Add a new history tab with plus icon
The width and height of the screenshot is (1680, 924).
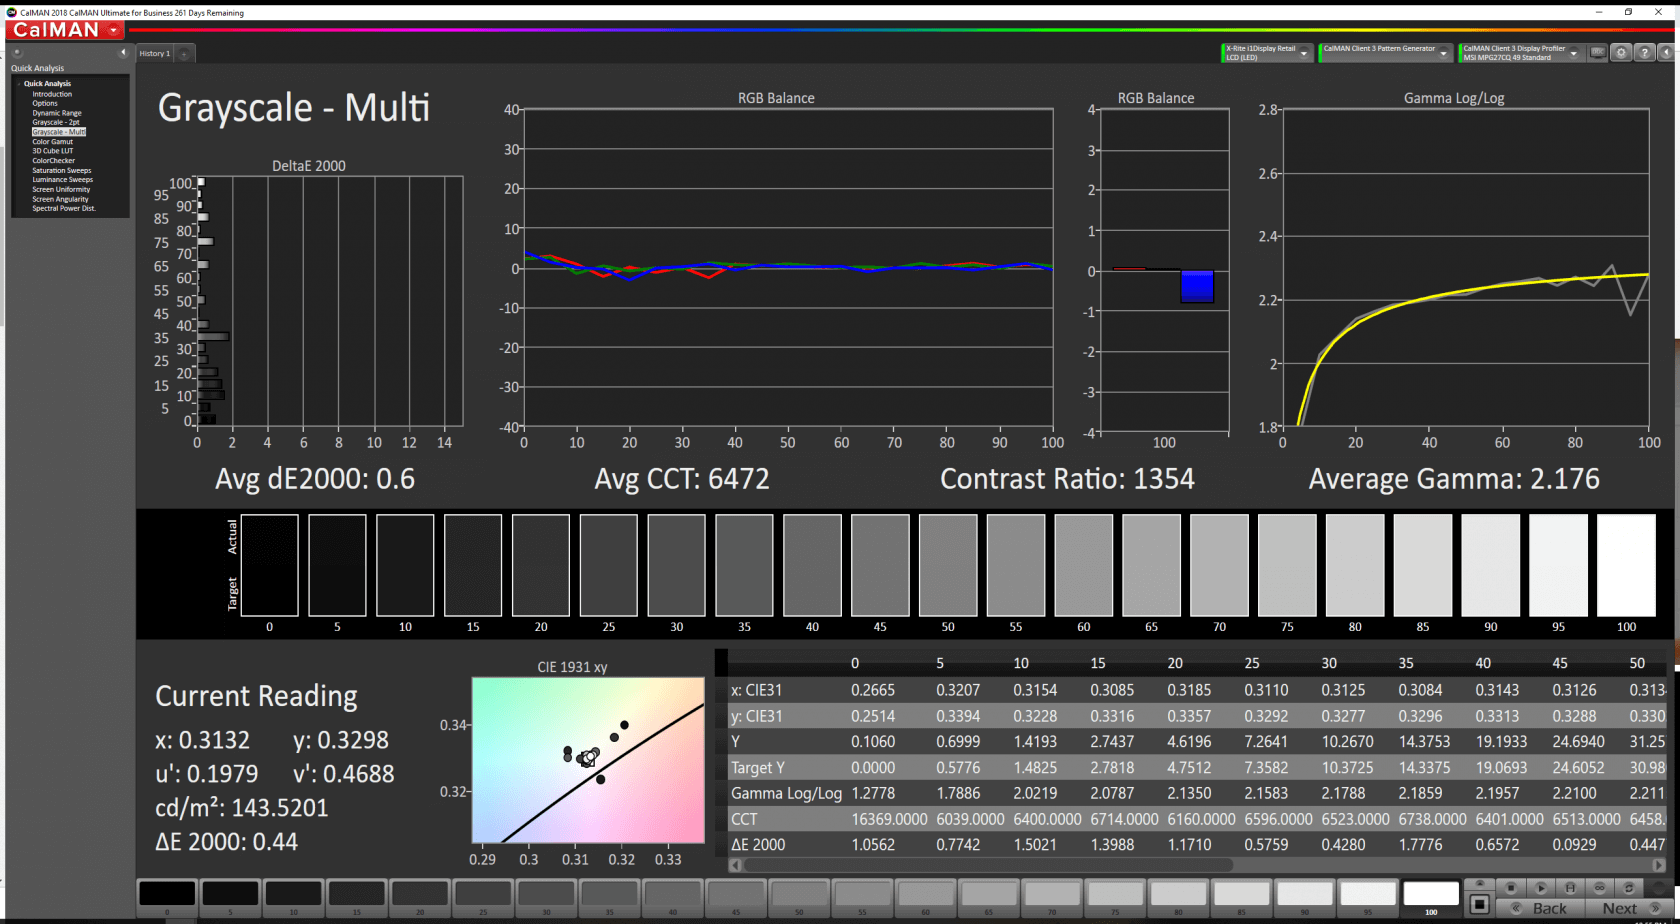pyautogui.click(x=184, y=54)
